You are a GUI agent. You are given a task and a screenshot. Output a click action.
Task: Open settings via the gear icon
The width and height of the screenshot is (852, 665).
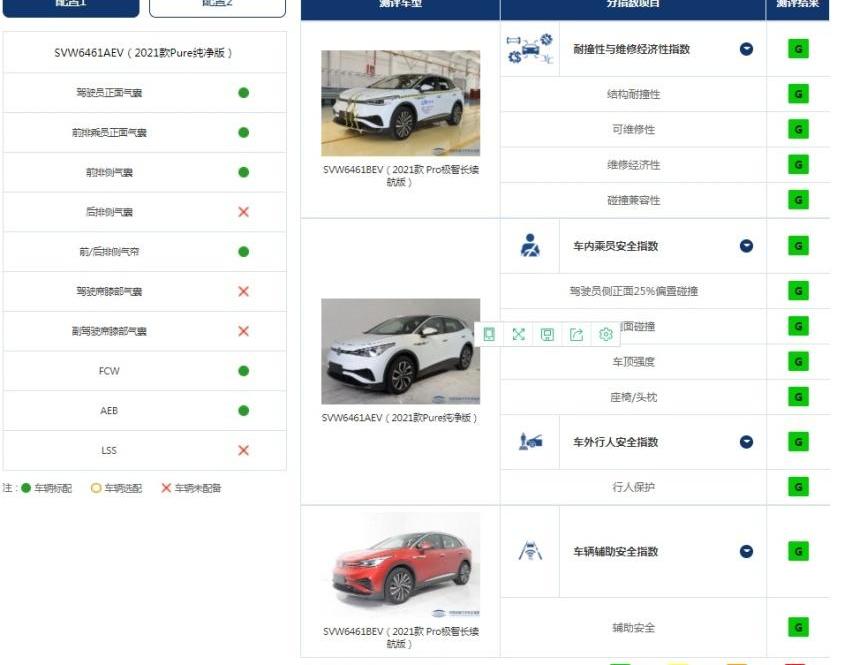point(605,334)
